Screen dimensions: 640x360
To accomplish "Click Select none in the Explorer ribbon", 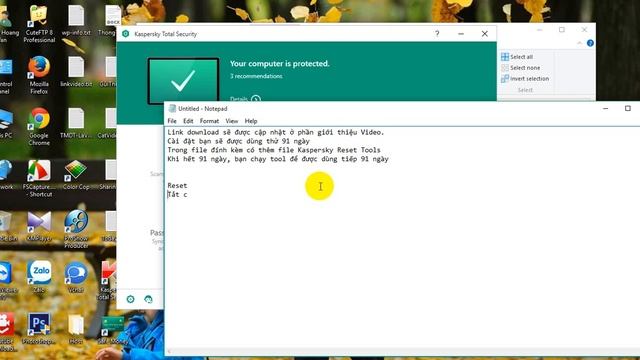I will (x=521, y=68).
